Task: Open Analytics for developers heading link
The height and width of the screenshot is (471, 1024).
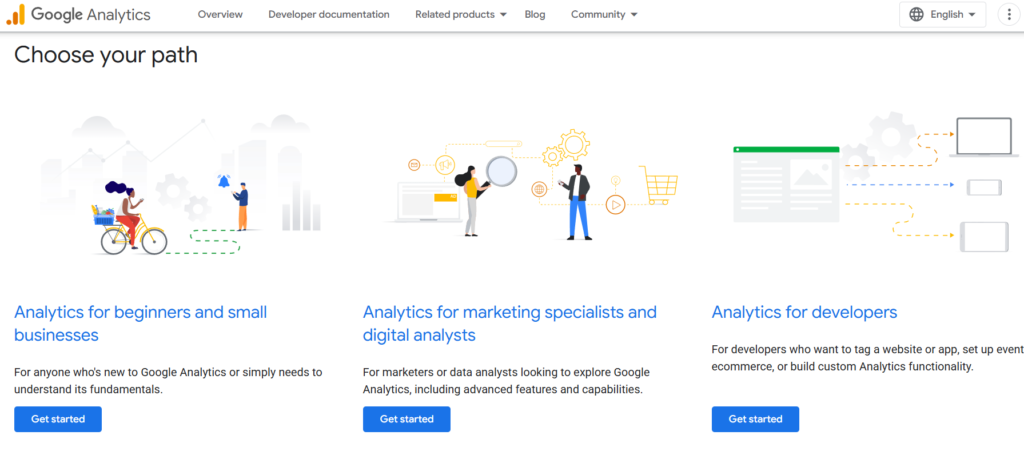Action: 804,312
